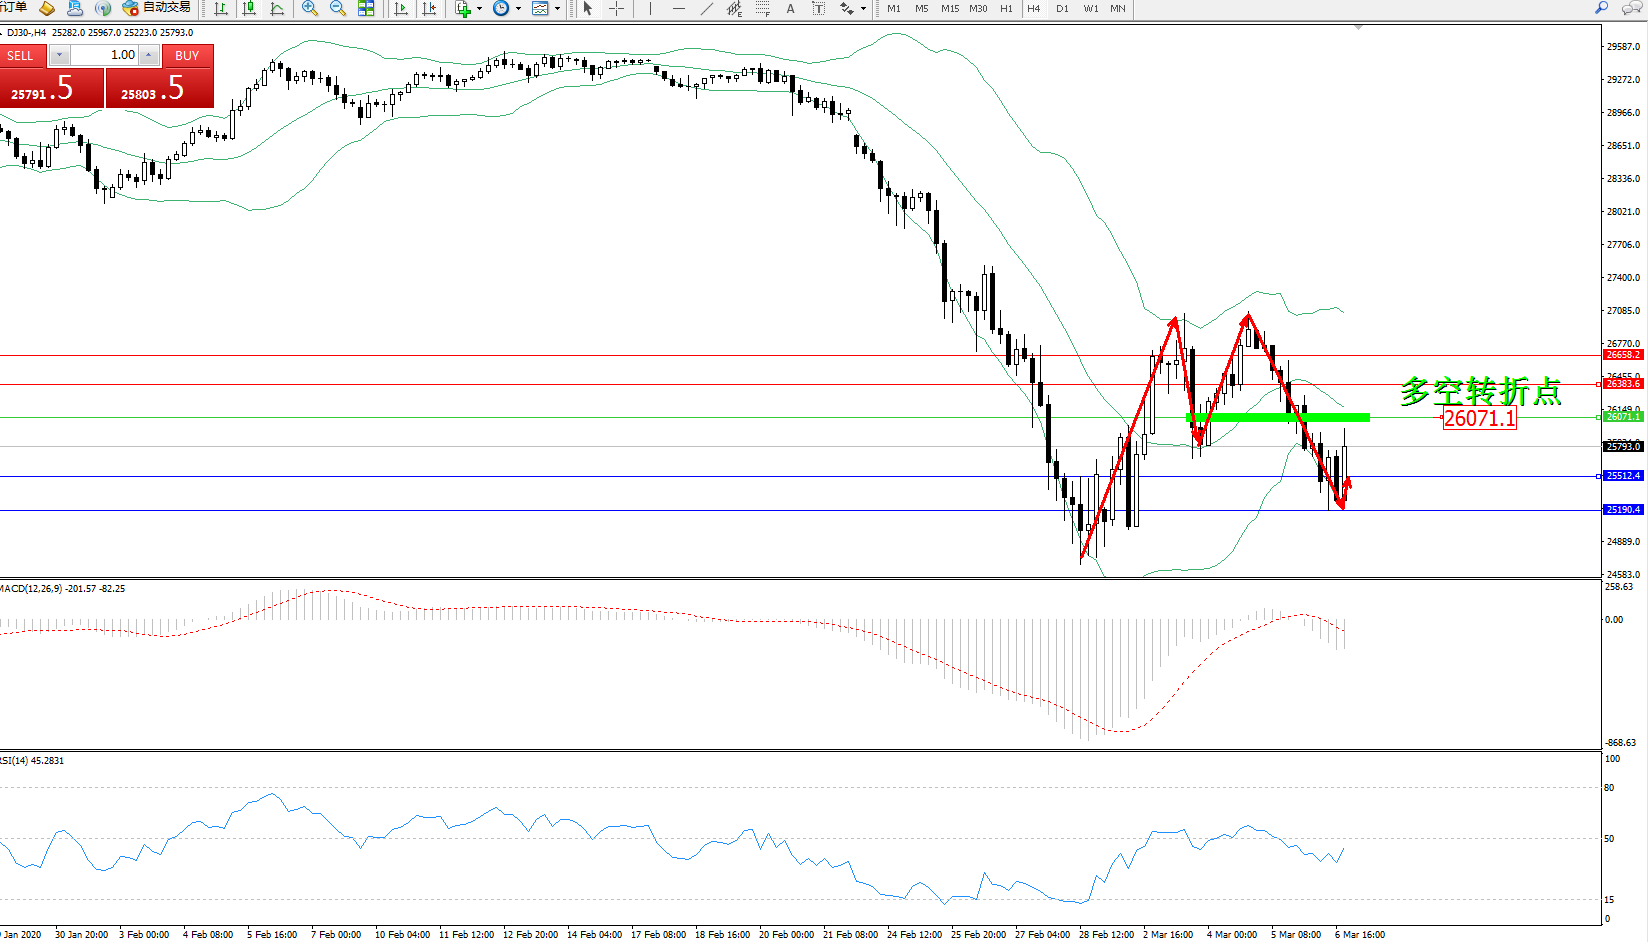Pick the horizontal line drawing tool
This screenshot has width=1648, height=942.
(679, 9)
